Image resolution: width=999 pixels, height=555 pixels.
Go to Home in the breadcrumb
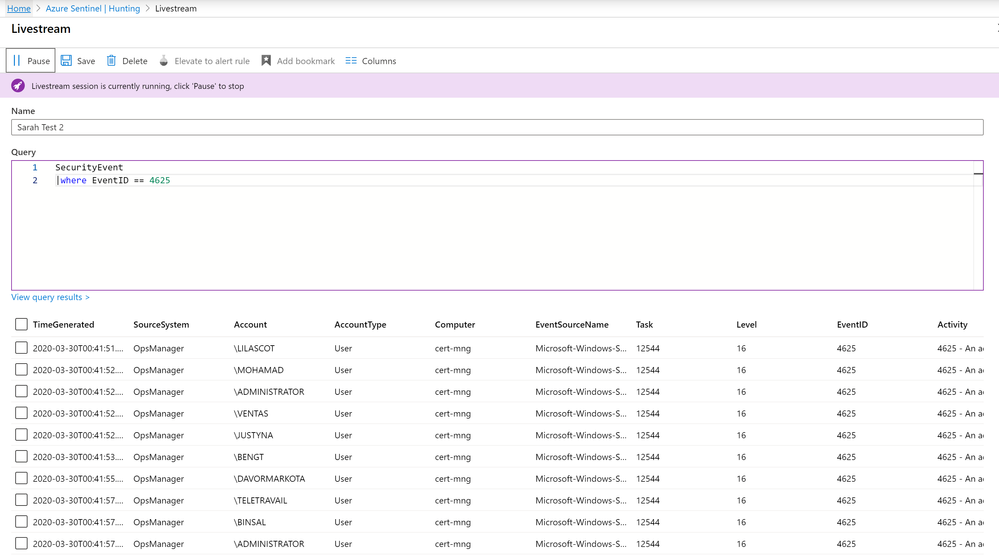[19, 8]
